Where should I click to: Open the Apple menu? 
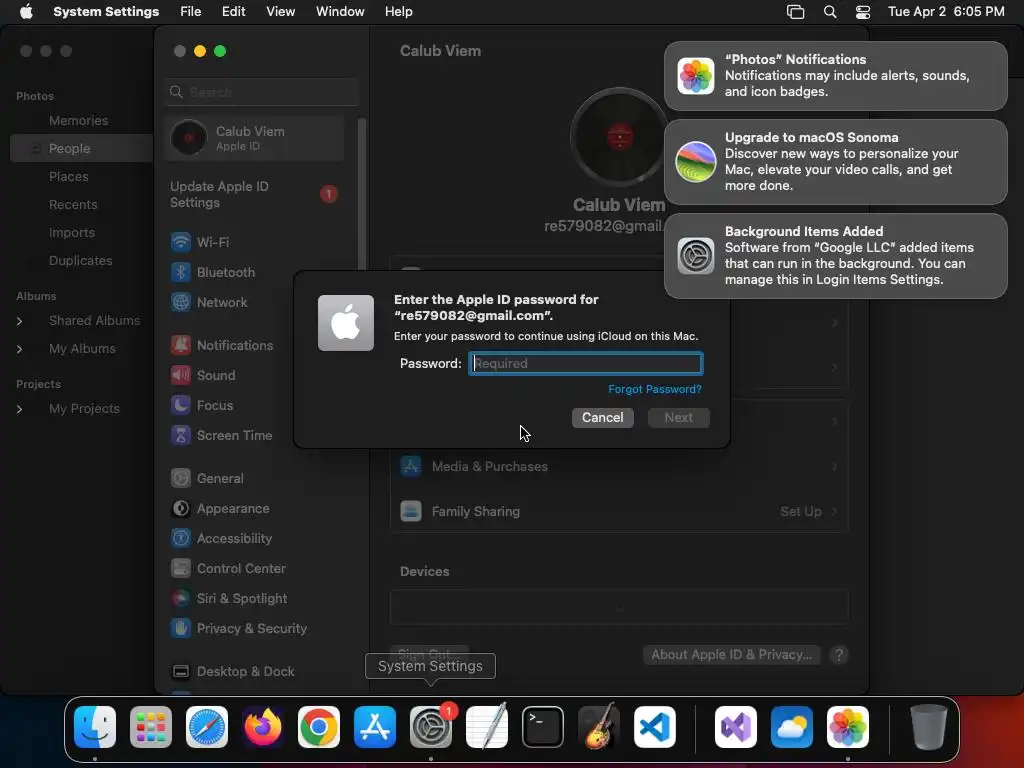click(x=26, y=12)
